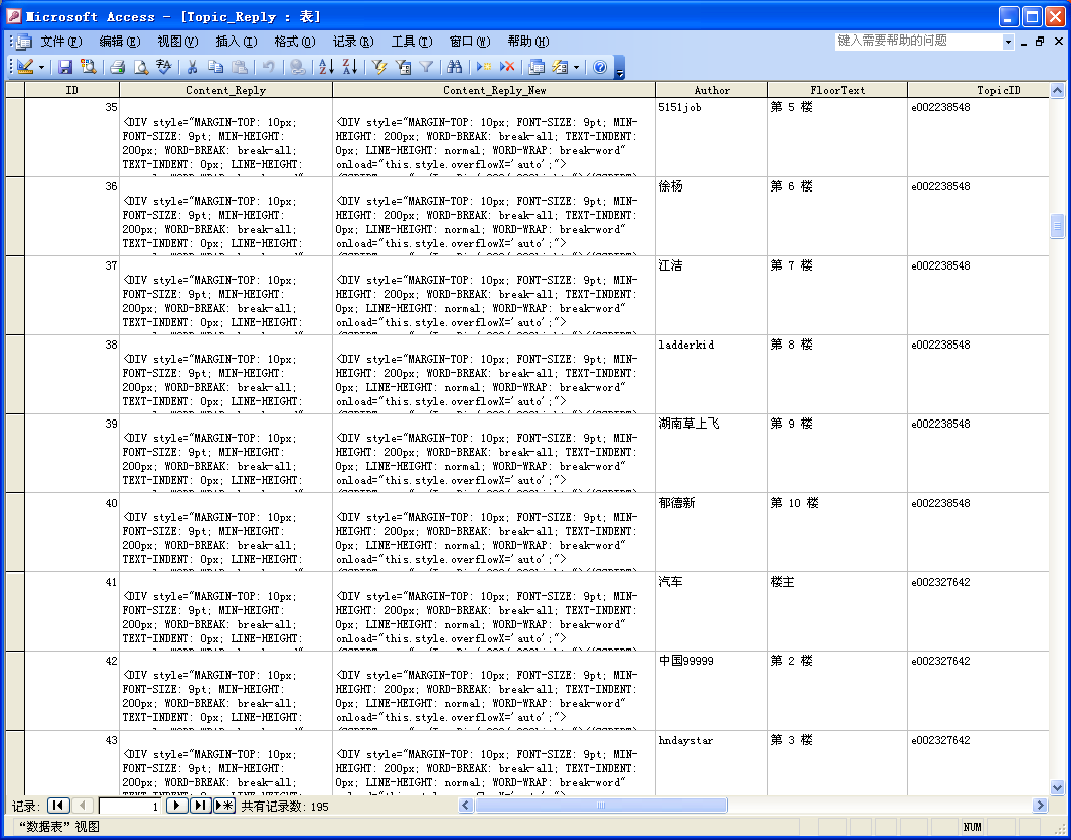Go to the next record
The height and width of the screenshot is (840, 1071).
(x=176, y=806)
